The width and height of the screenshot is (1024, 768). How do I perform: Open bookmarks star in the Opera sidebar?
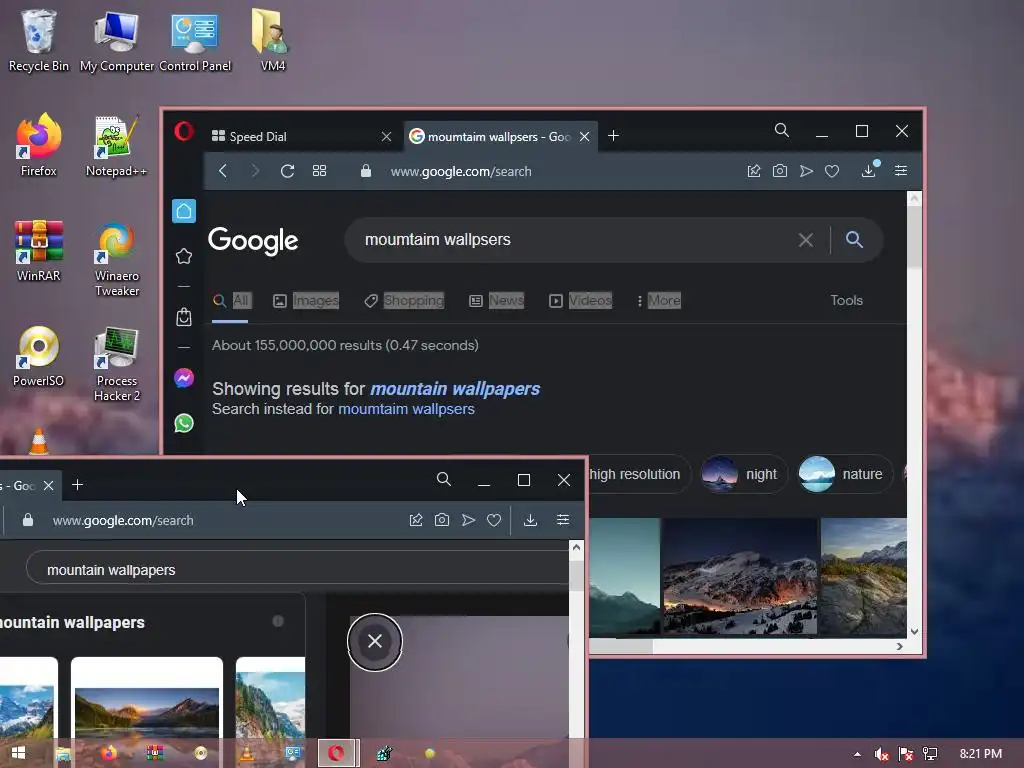coord(184,256)
